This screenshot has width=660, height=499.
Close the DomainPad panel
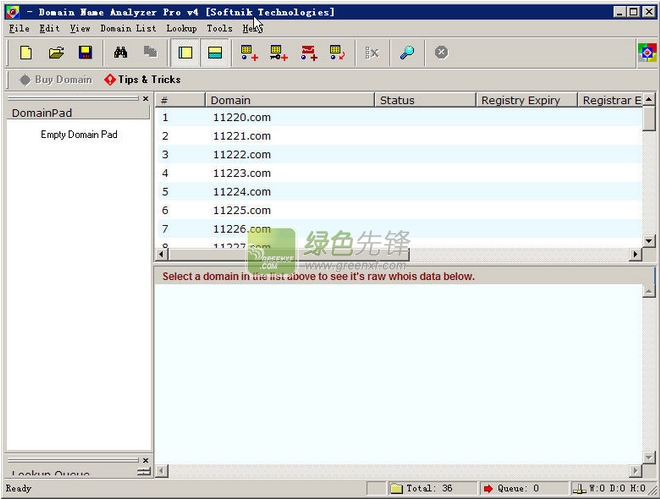click(x=146, y=98)
